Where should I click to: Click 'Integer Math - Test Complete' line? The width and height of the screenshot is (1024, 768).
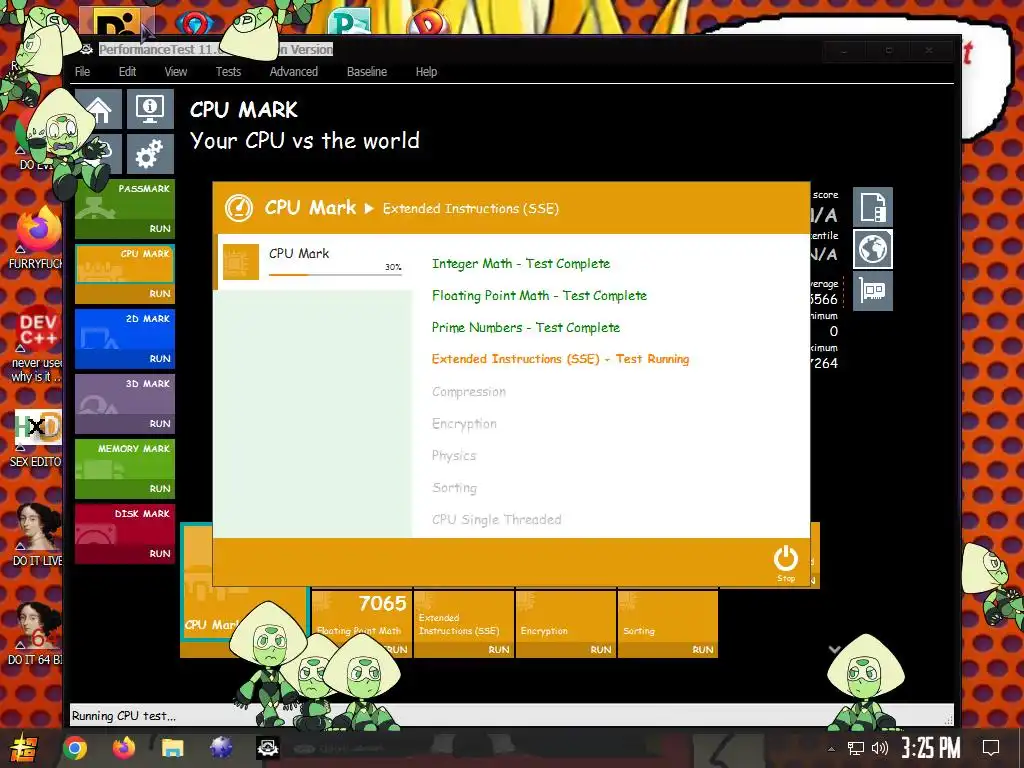click(520, 264)
